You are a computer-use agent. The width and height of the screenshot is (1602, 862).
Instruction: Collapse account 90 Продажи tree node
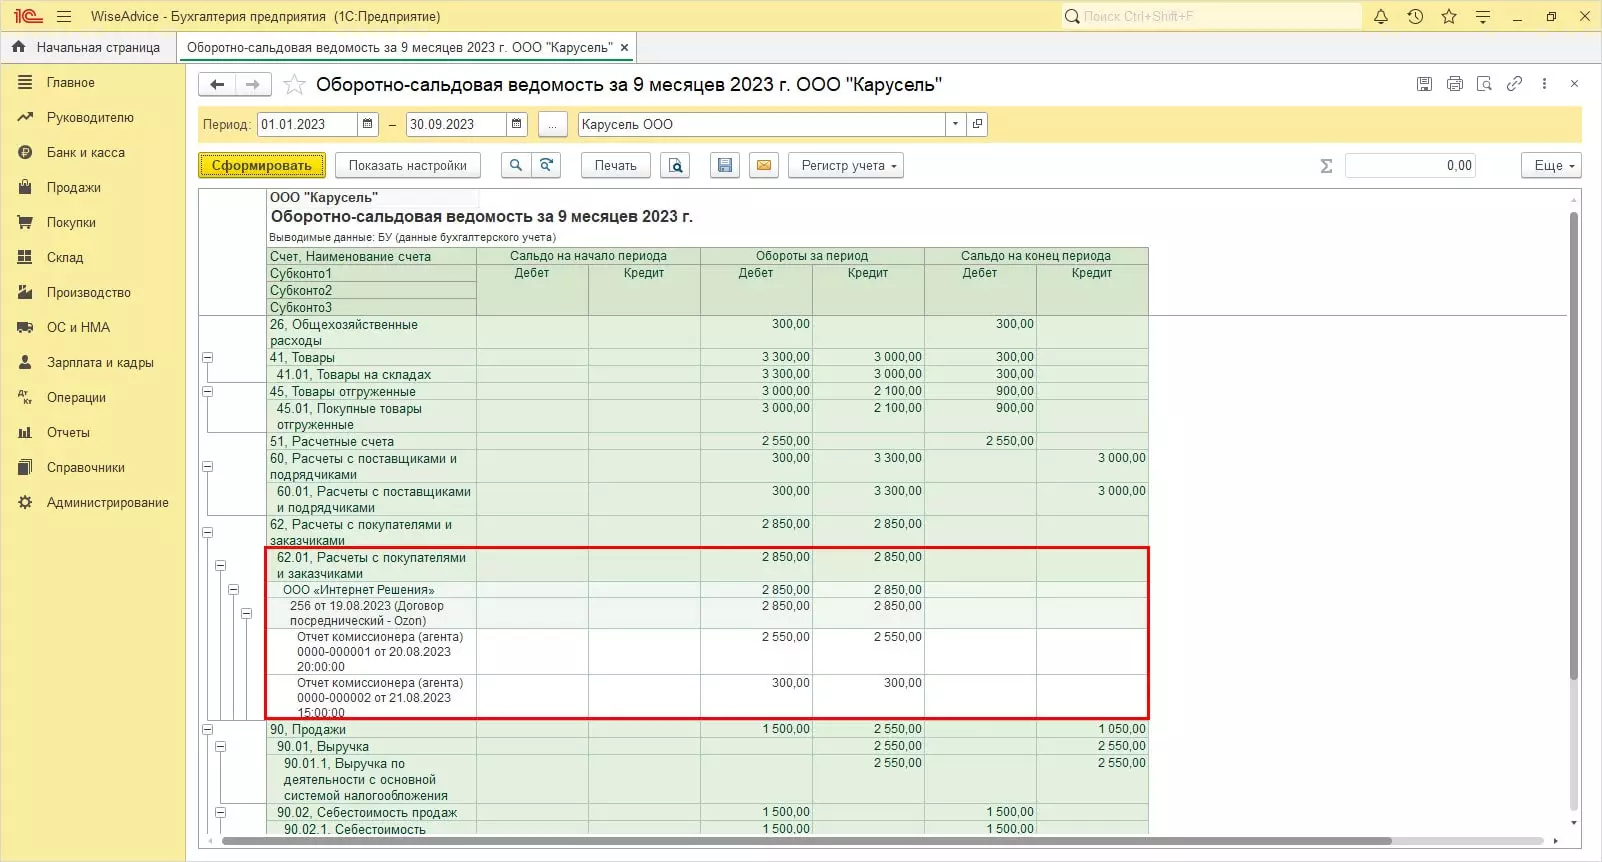pos(208,730)
